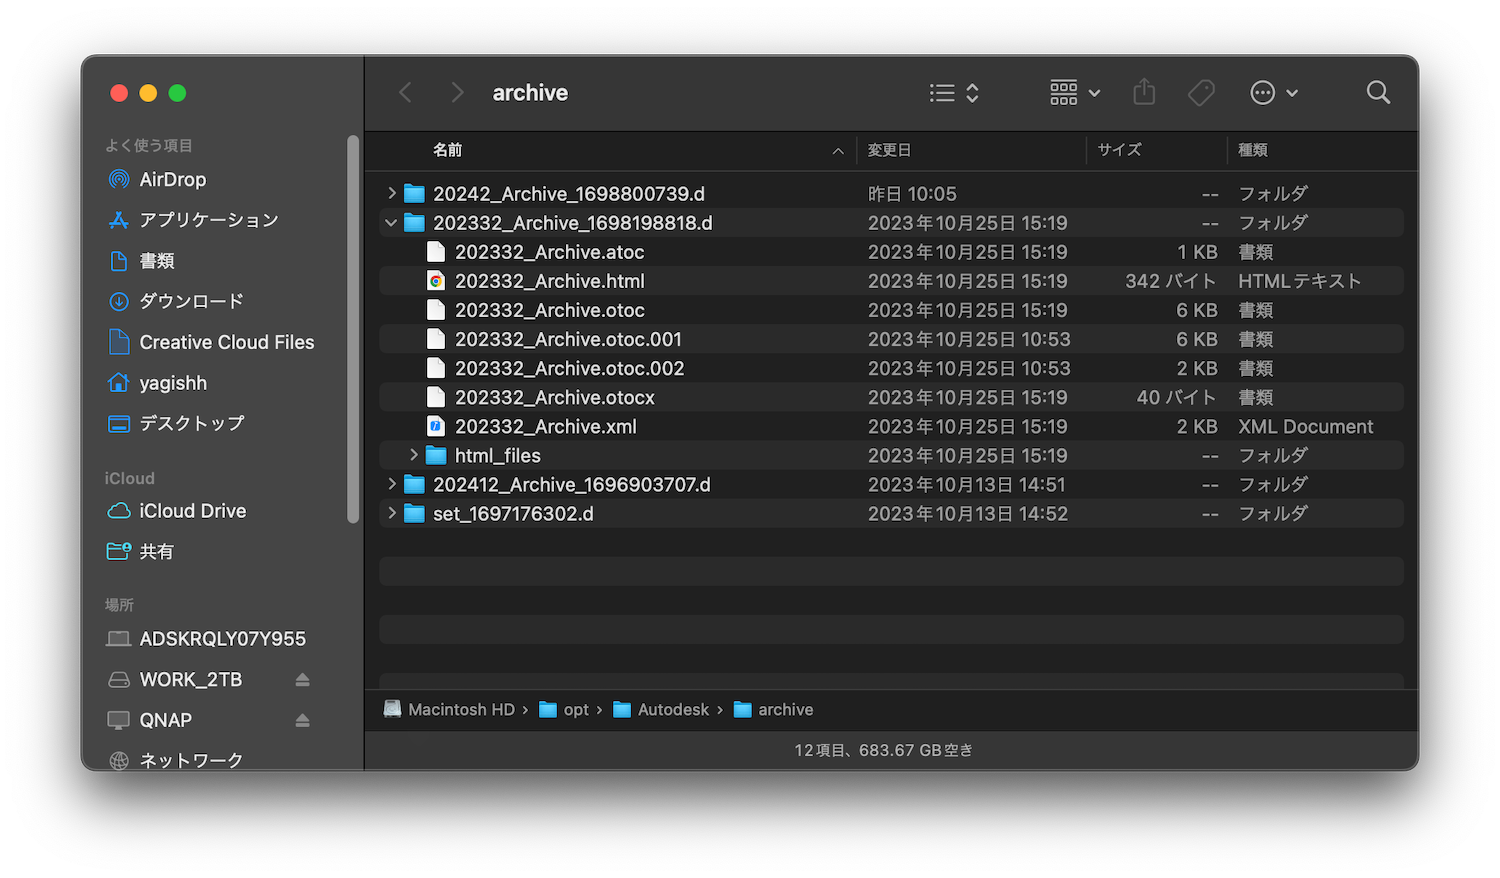1500x878 pixels.
Task: Sort by the 名前 column header
Action: [x=447, y=150]
